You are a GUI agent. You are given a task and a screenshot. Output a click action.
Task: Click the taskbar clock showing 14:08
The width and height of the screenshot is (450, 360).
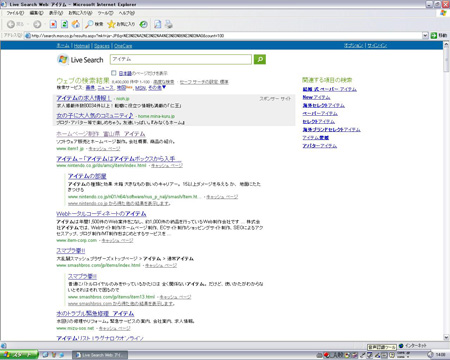(x=440, y=355)
